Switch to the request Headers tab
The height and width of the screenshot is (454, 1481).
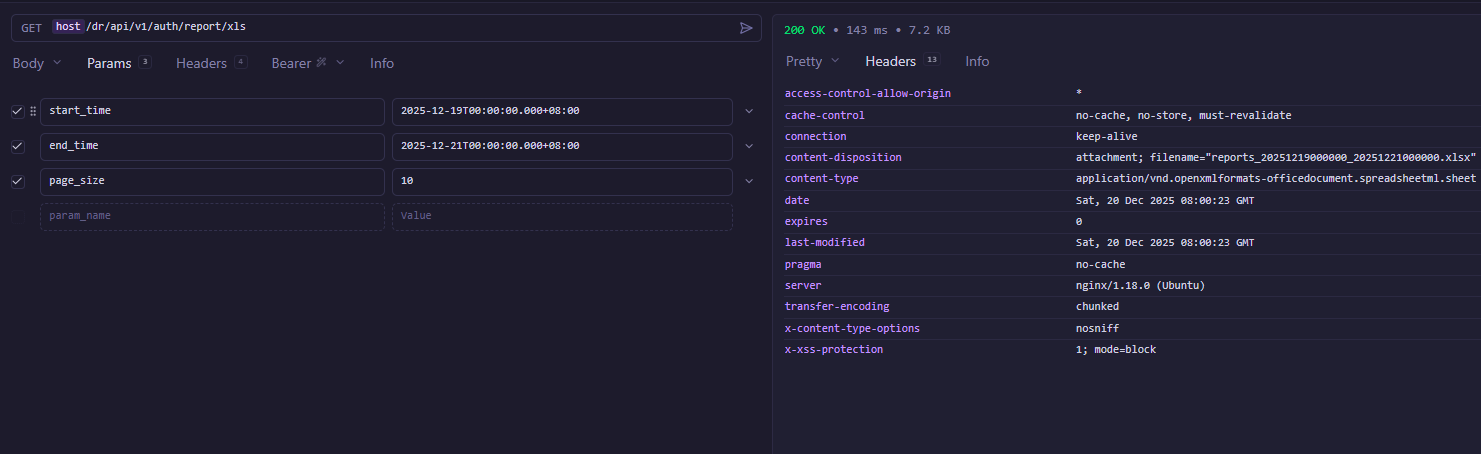click(x=202, y=63)
